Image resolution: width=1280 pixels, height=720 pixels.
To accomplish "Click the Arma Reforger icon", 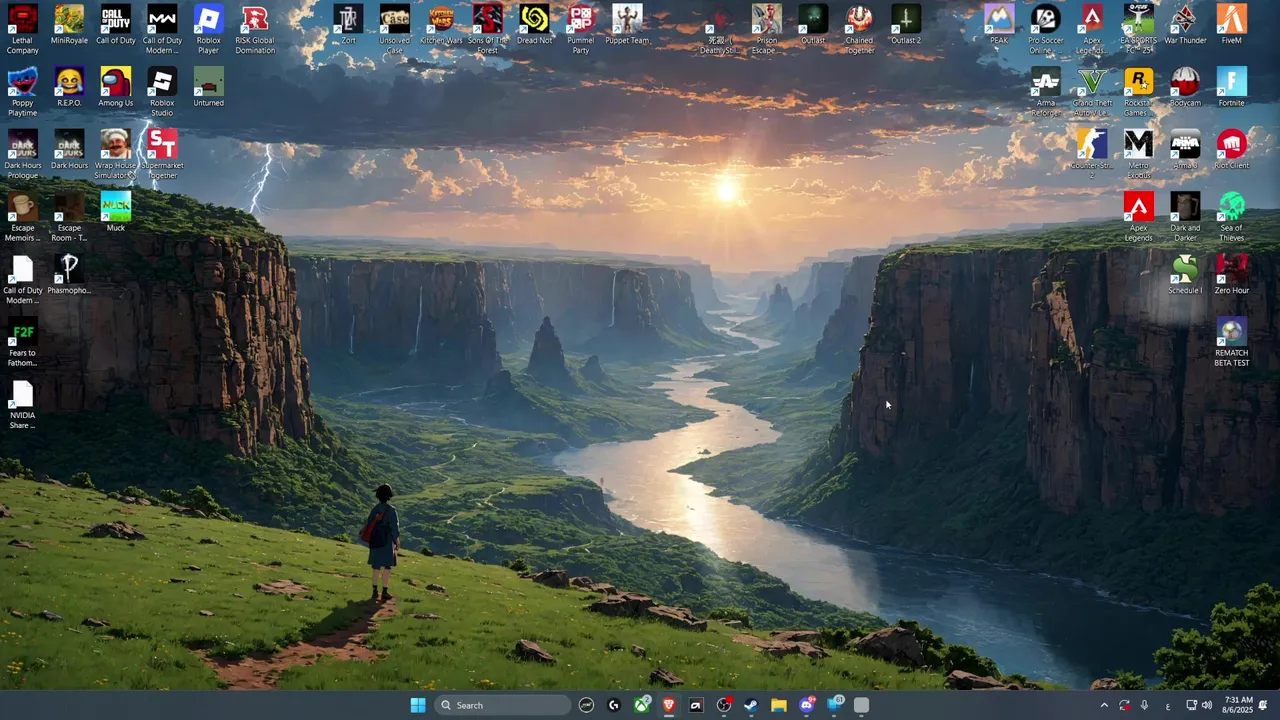I will click(1045, 91).
